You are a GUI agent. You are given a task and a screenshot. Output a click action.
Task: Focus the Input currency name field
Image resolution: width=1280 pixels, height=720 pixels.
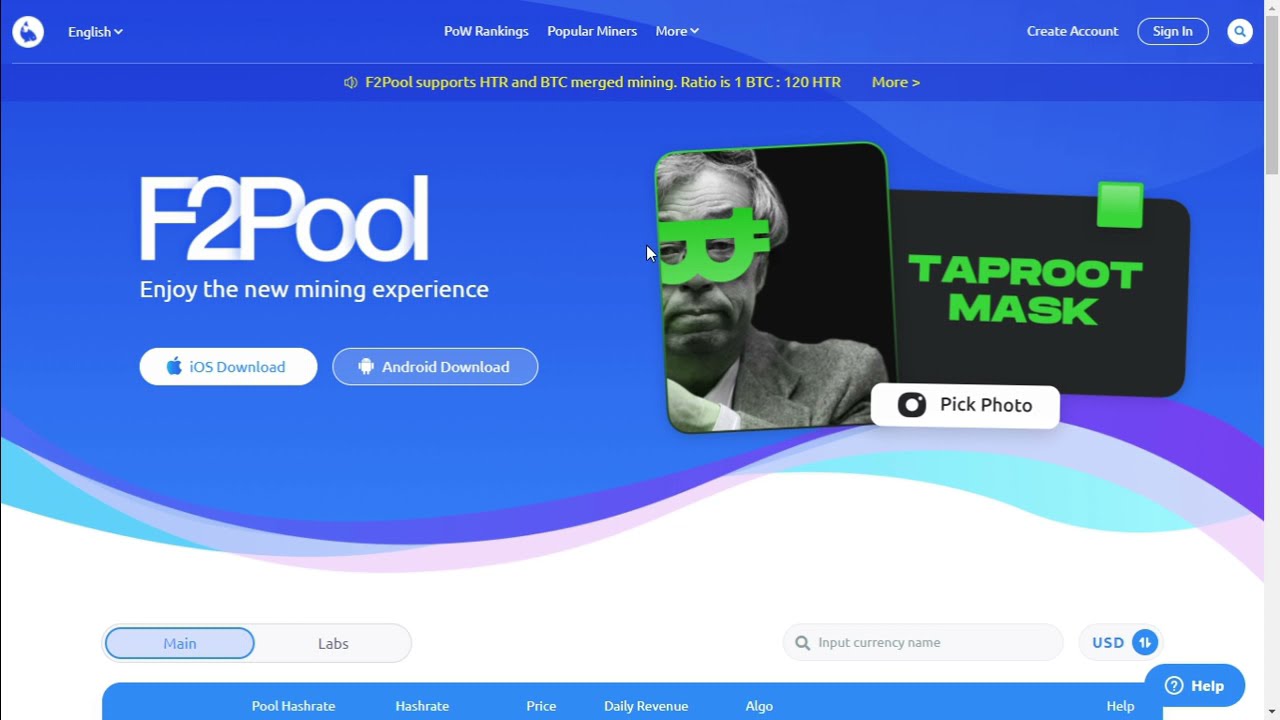[x=923, y=643]
